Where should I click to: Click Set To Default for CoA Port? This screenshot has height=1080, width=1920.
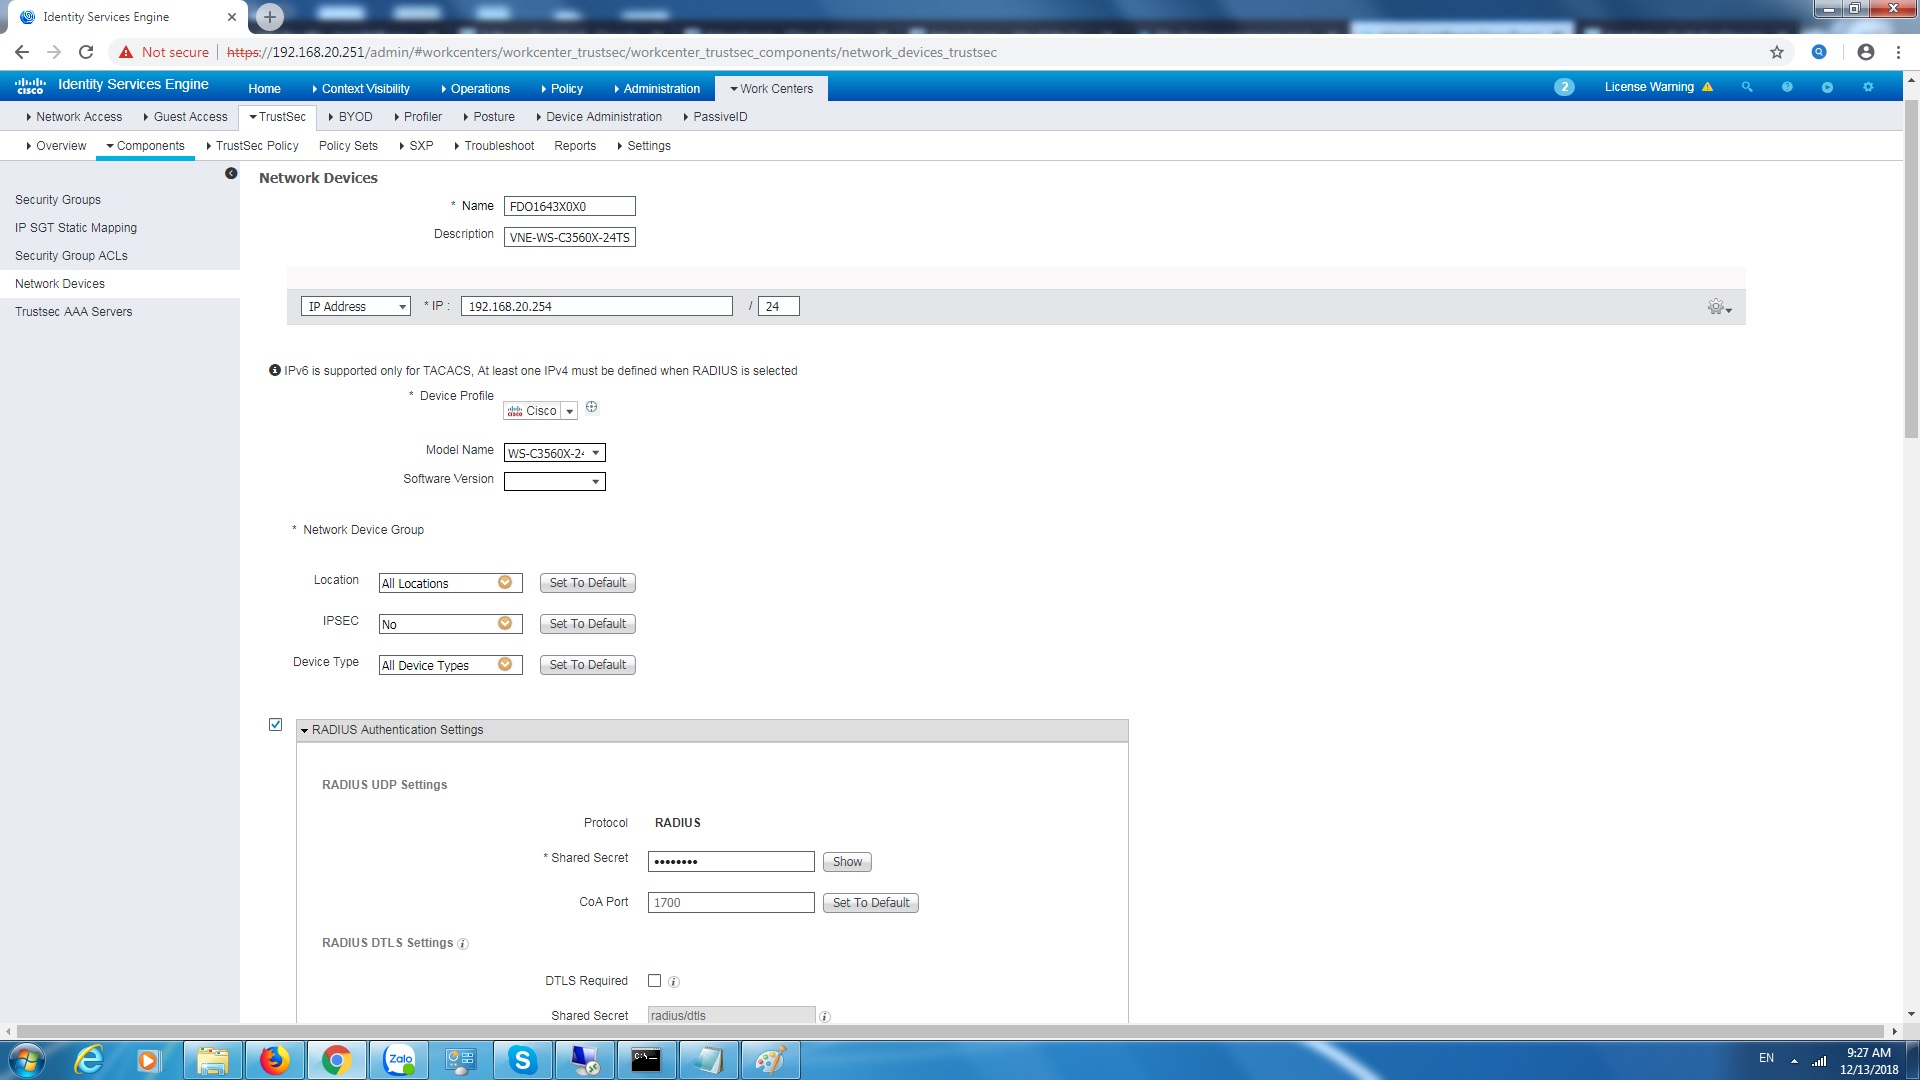pyautogui.click(x=869, y=902)
